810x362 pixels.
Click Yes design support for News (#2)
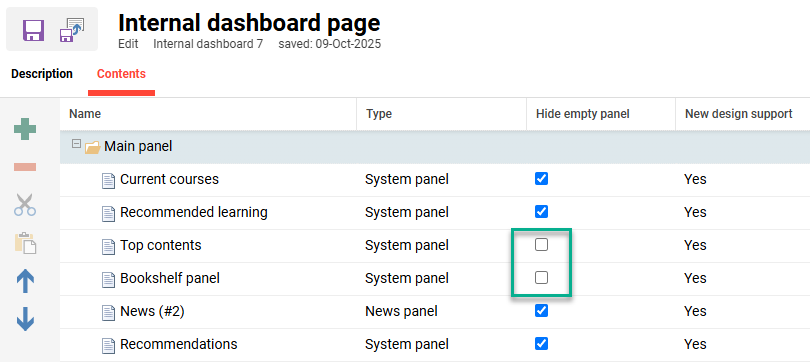(695, 311)
